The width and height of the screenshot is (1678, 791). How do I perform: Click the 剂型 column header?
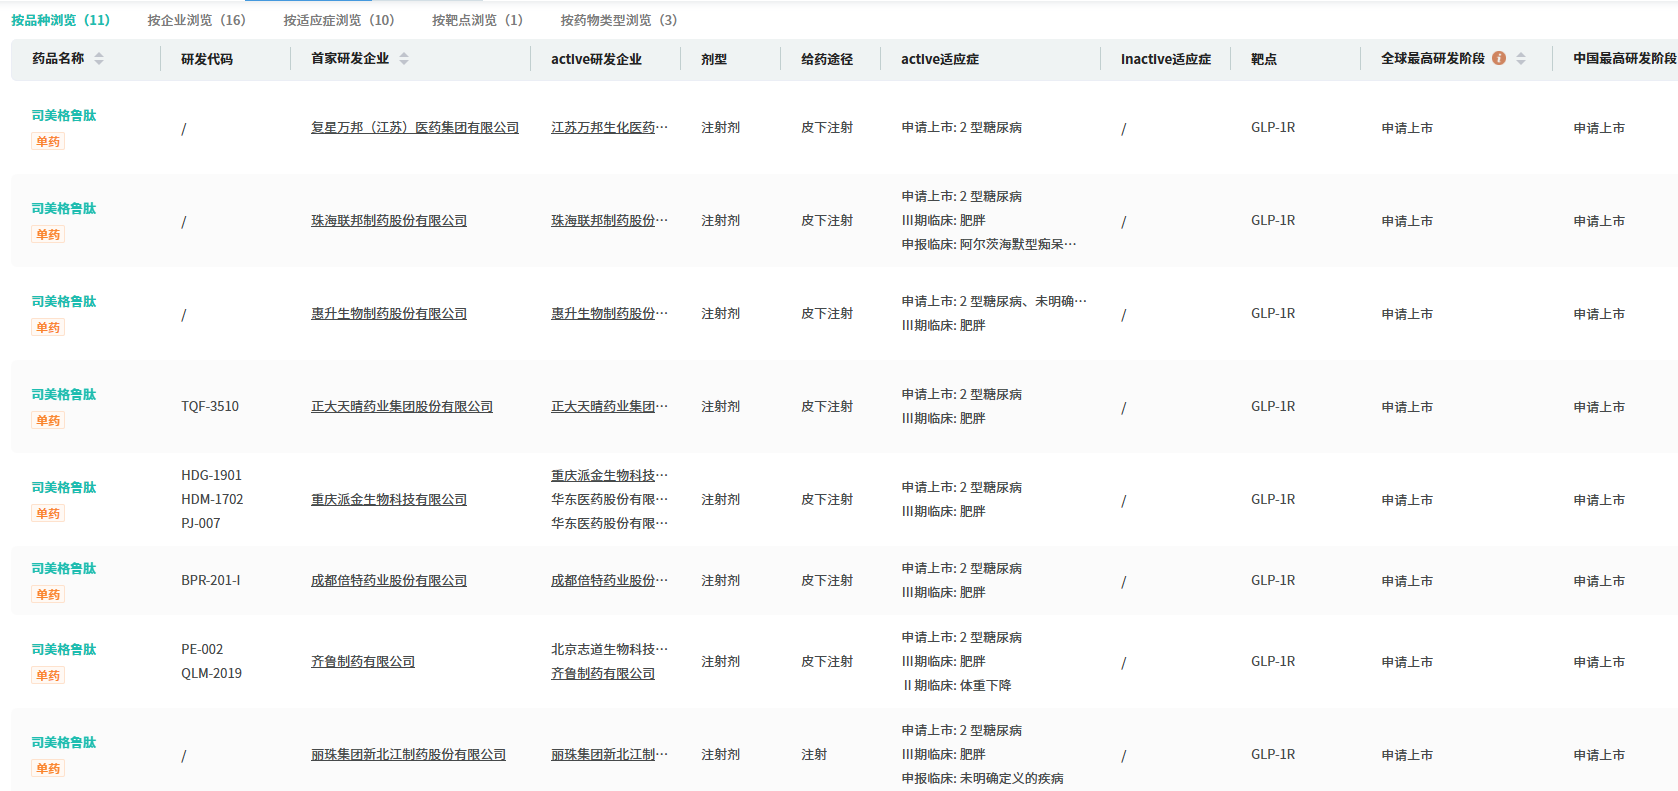point(714,59)
